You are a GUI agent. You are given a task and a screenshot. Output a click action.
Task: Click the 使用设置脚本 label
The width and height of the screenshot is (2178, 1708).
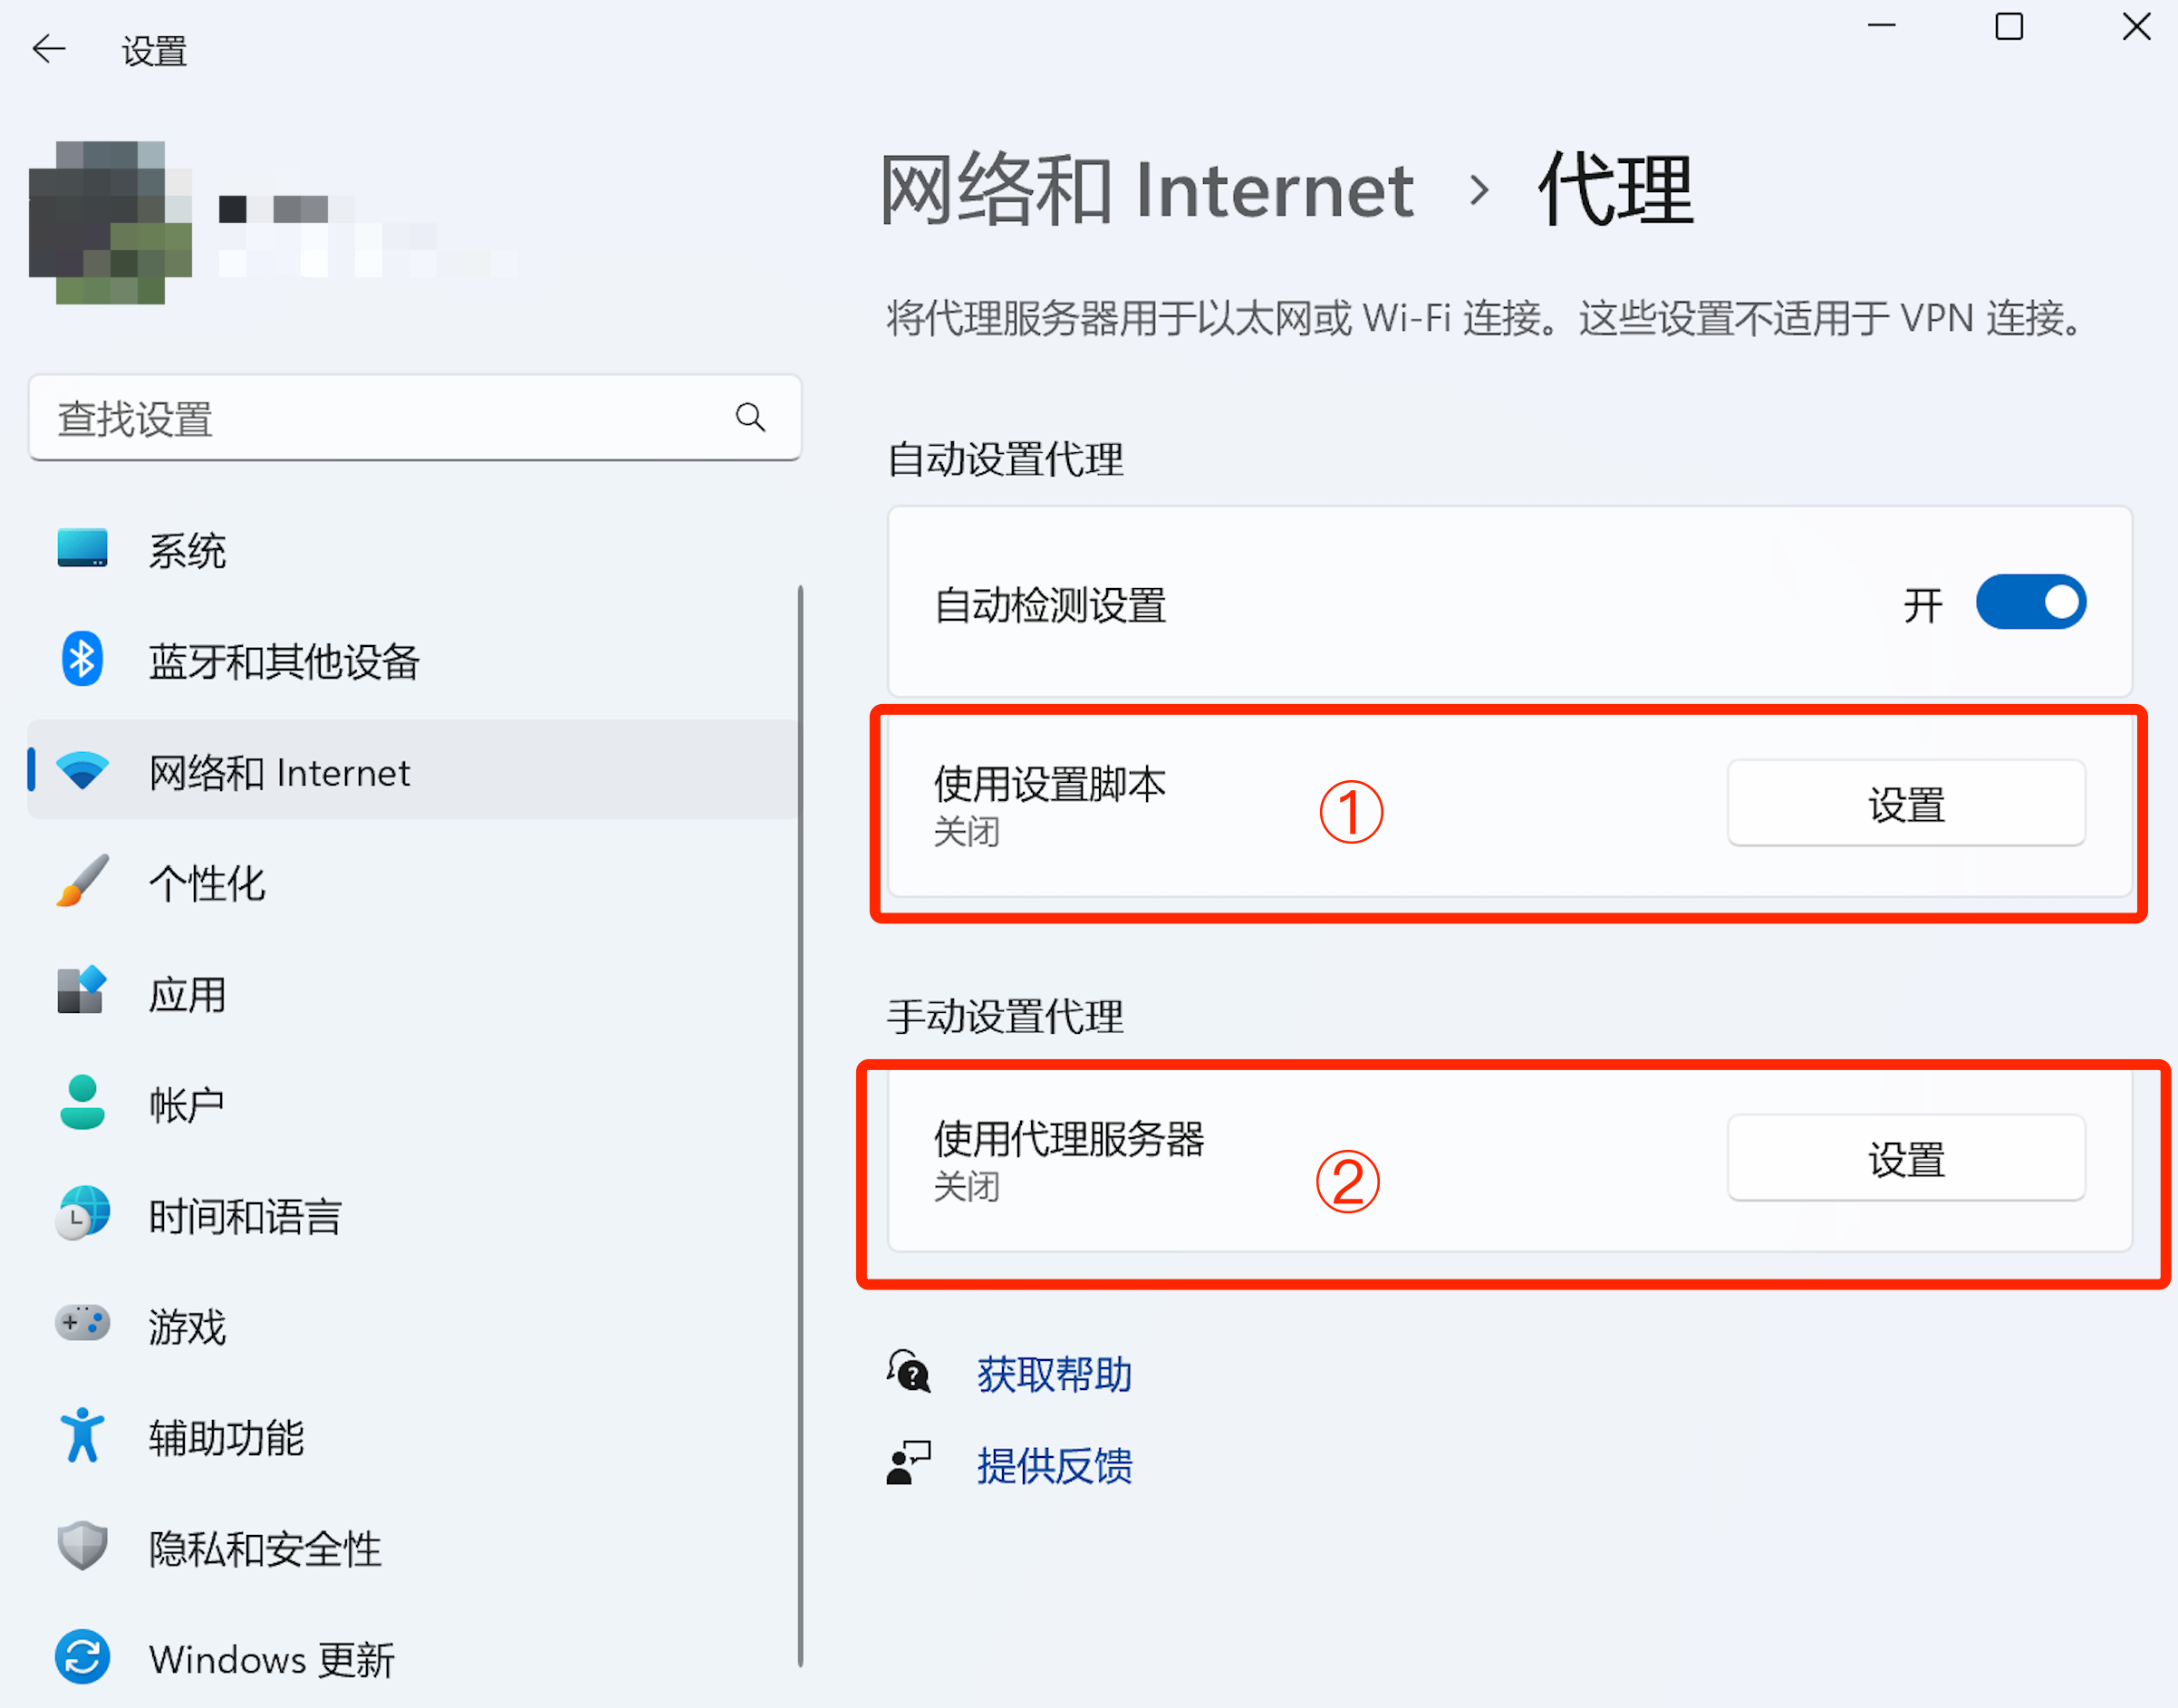(1050, 783)
